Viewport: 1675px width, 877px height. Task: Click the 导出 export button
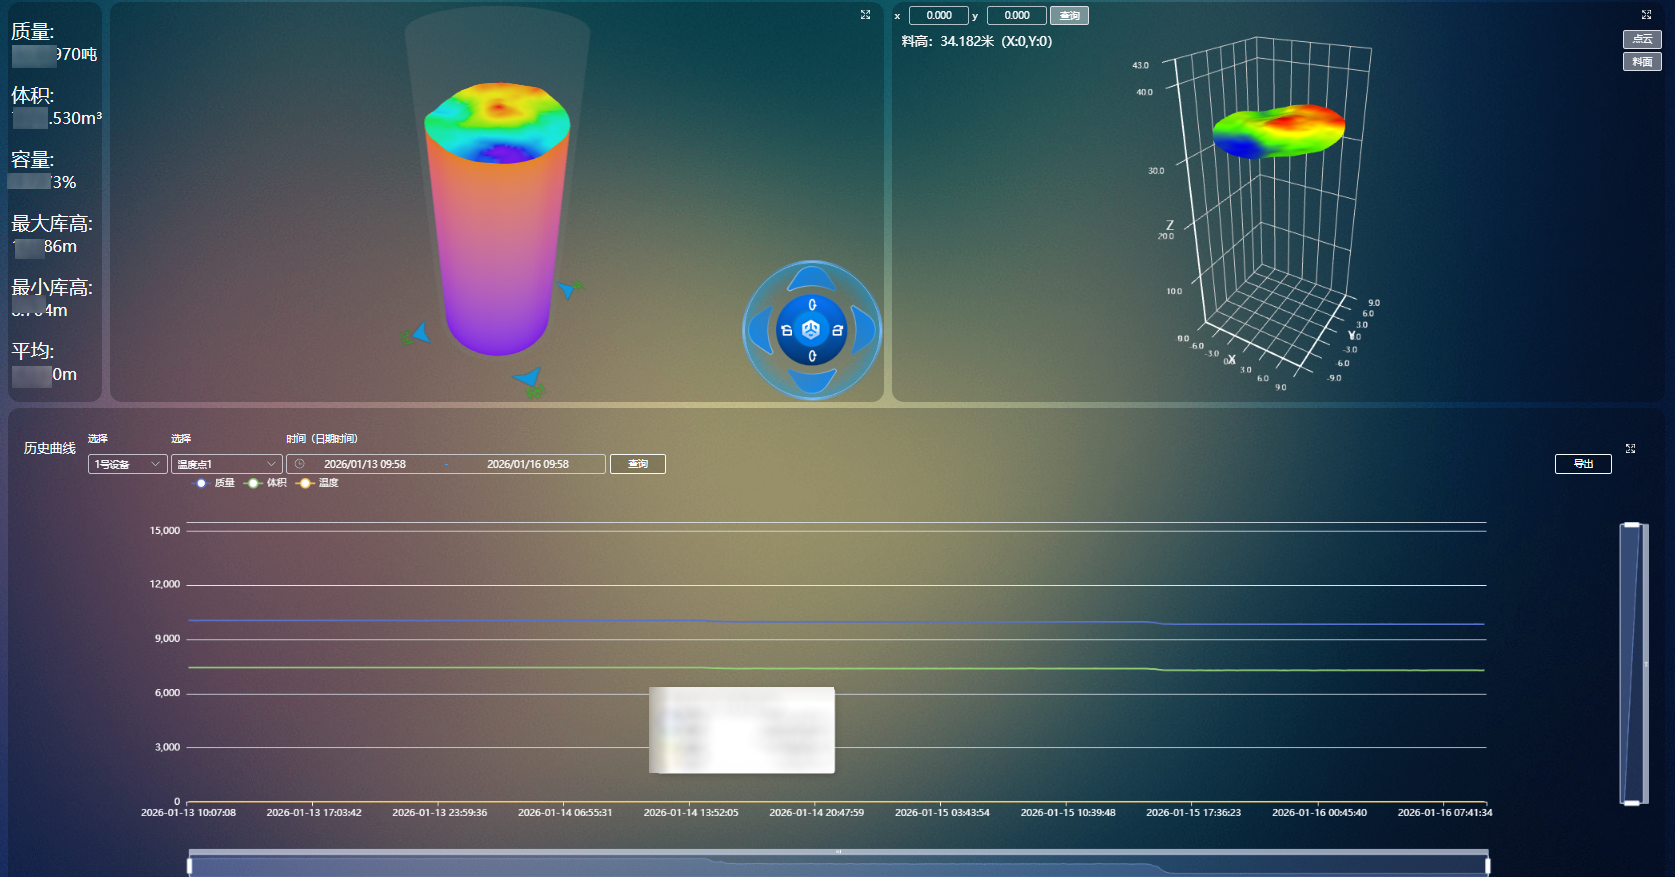click(x=1582, y=464)
